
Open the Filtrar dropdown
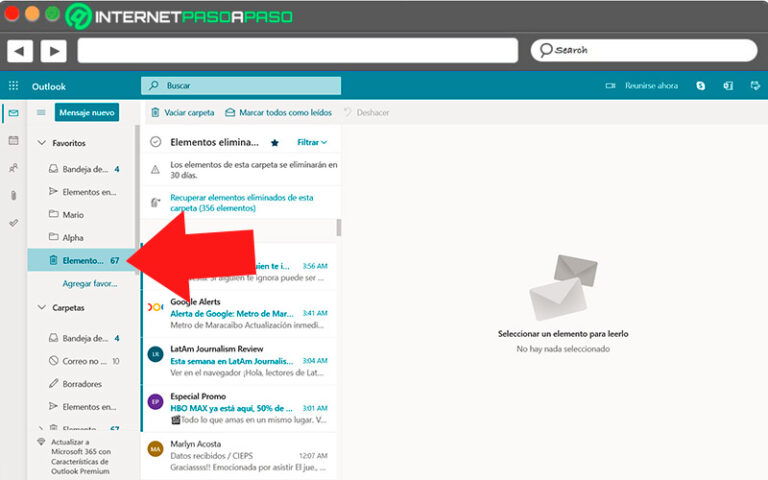pyautogui.click(x=312, y=143)
